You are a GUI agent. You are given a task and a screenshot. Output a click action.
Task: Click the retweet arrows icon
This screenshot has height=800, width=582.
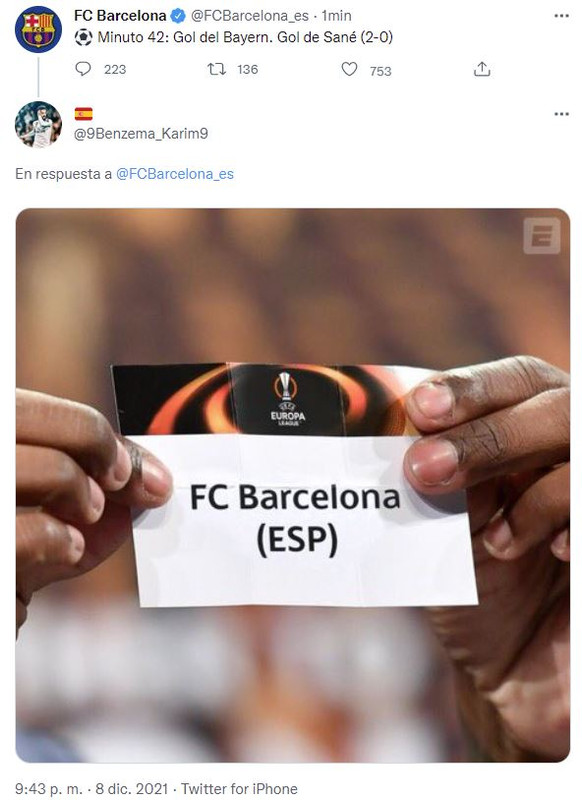pos(217,69)
